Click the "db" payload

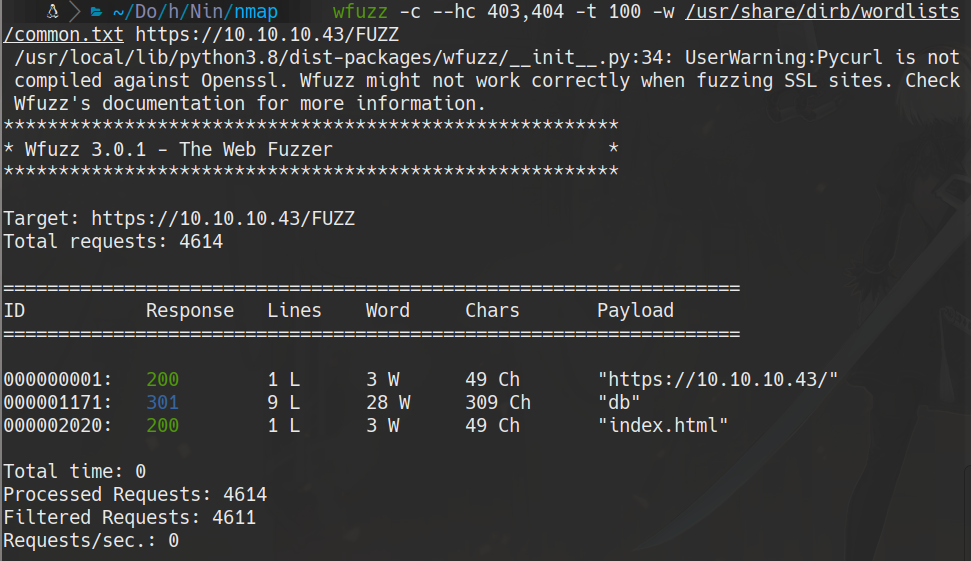619,402
